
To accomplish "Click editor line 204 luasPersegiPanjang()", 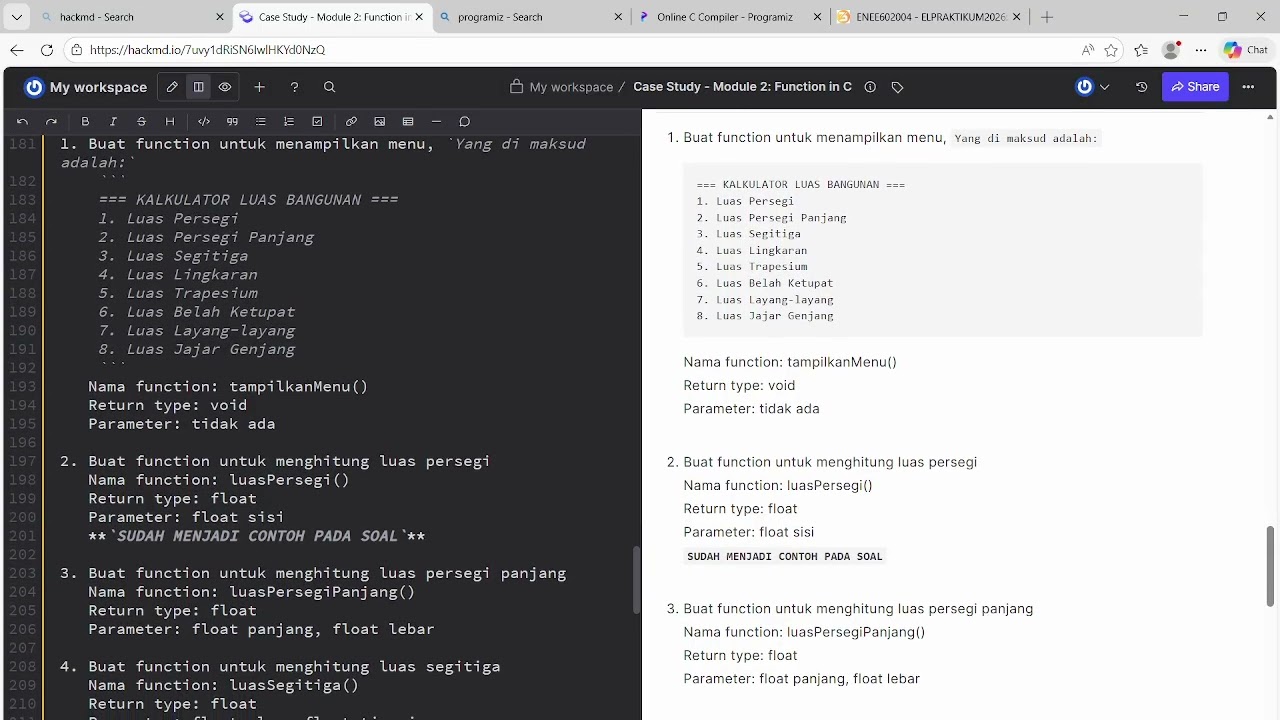I will [251, 592].
